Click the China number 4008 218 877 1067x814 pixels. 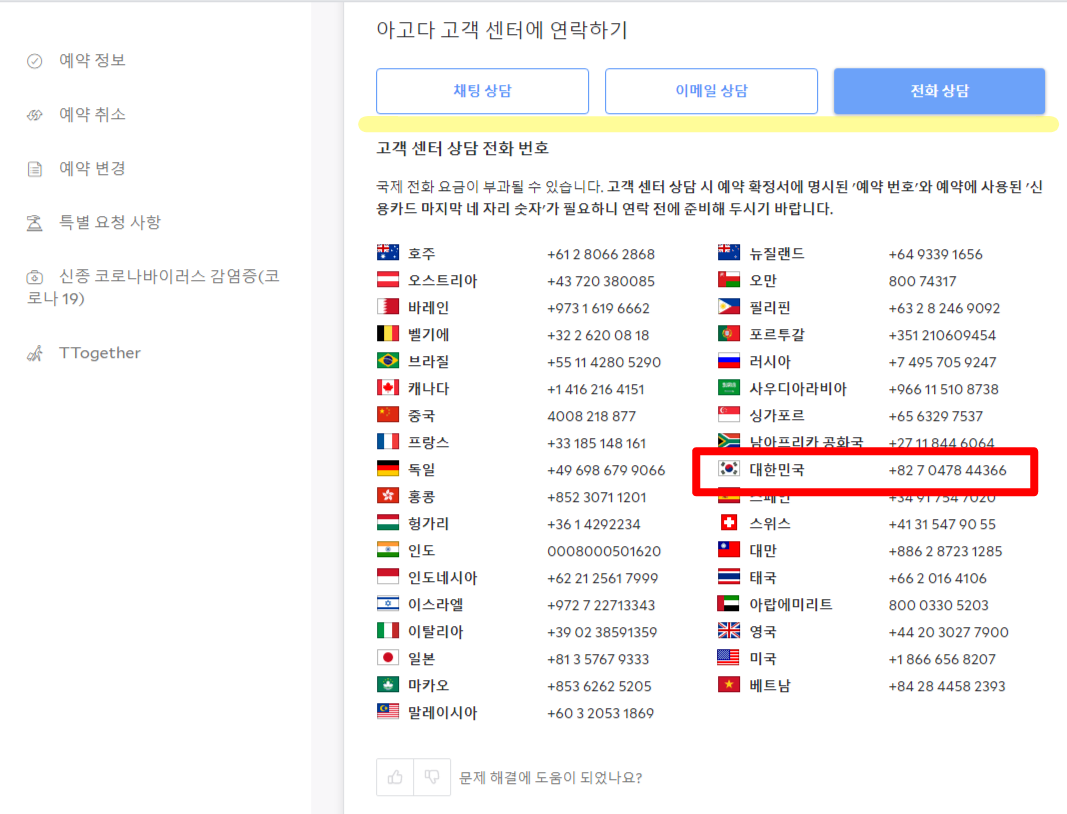click(591, 416)
